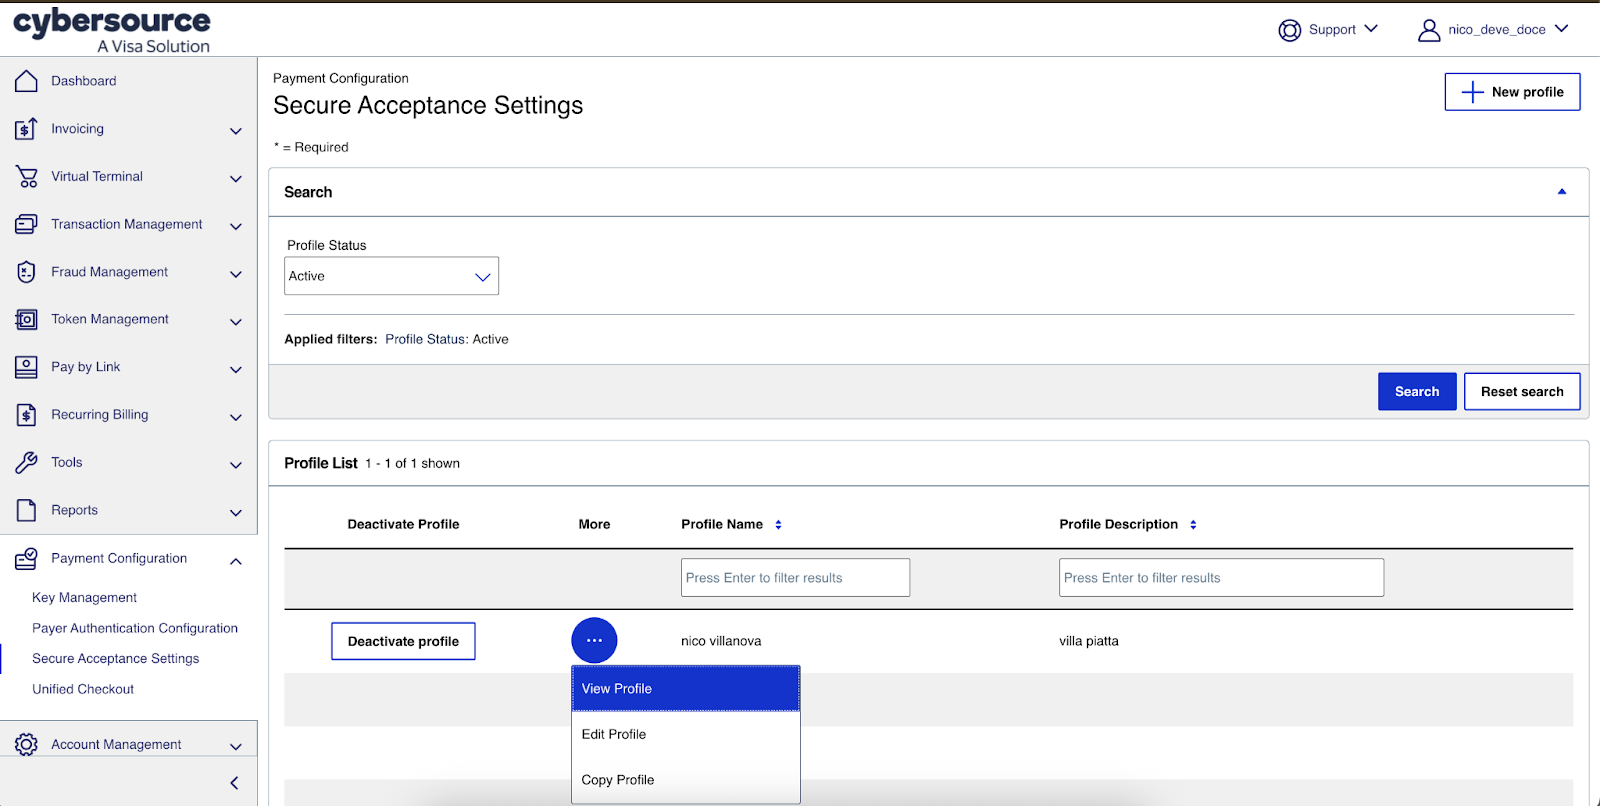This screenshot has width=1600, height=806.
Task: Click the Invoicing icon in sidebar
Action: [x=26, y=129]
